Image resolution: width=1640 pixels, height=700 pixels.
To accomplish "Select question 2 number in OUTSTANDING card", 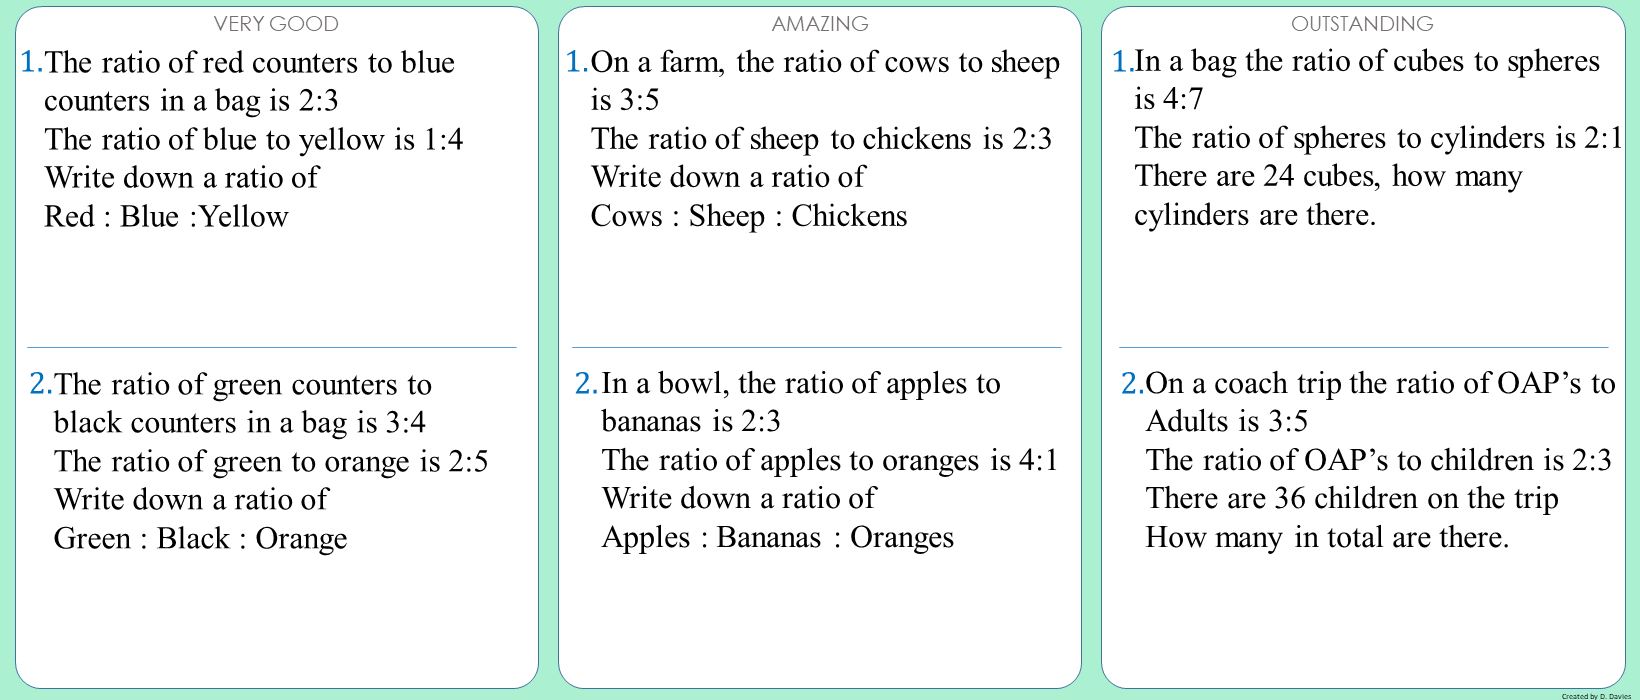I will pos(1133,383).
